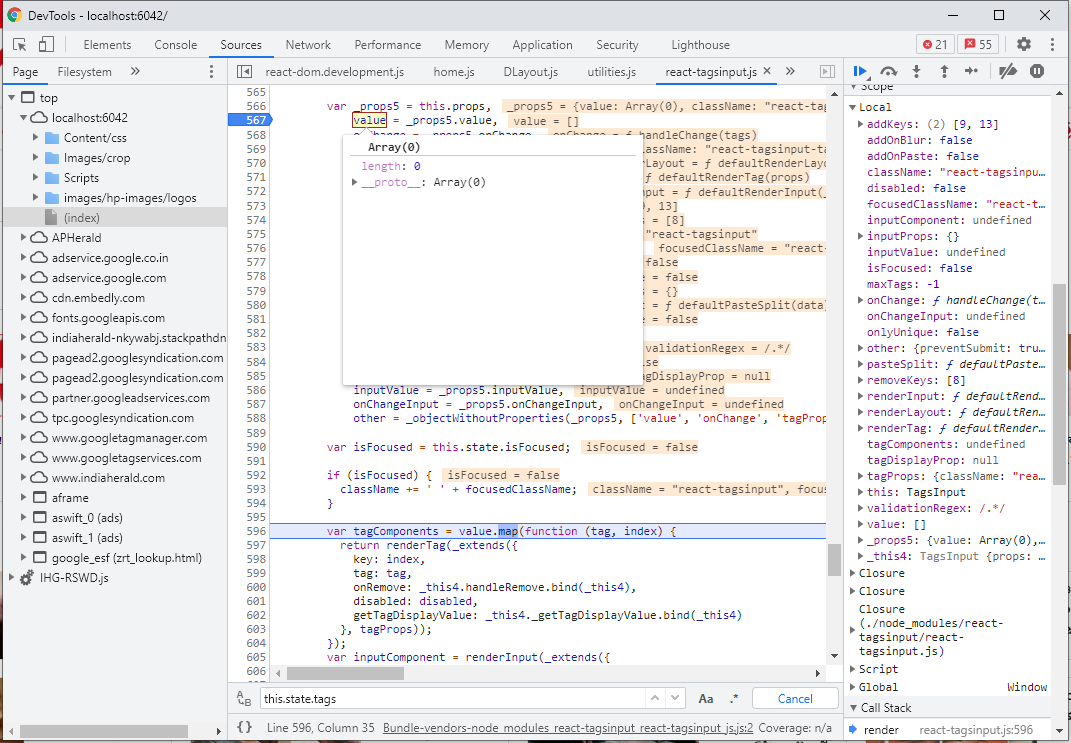Step over next function call
This screenshot has width=1071, height=743.
coord(889,71)
